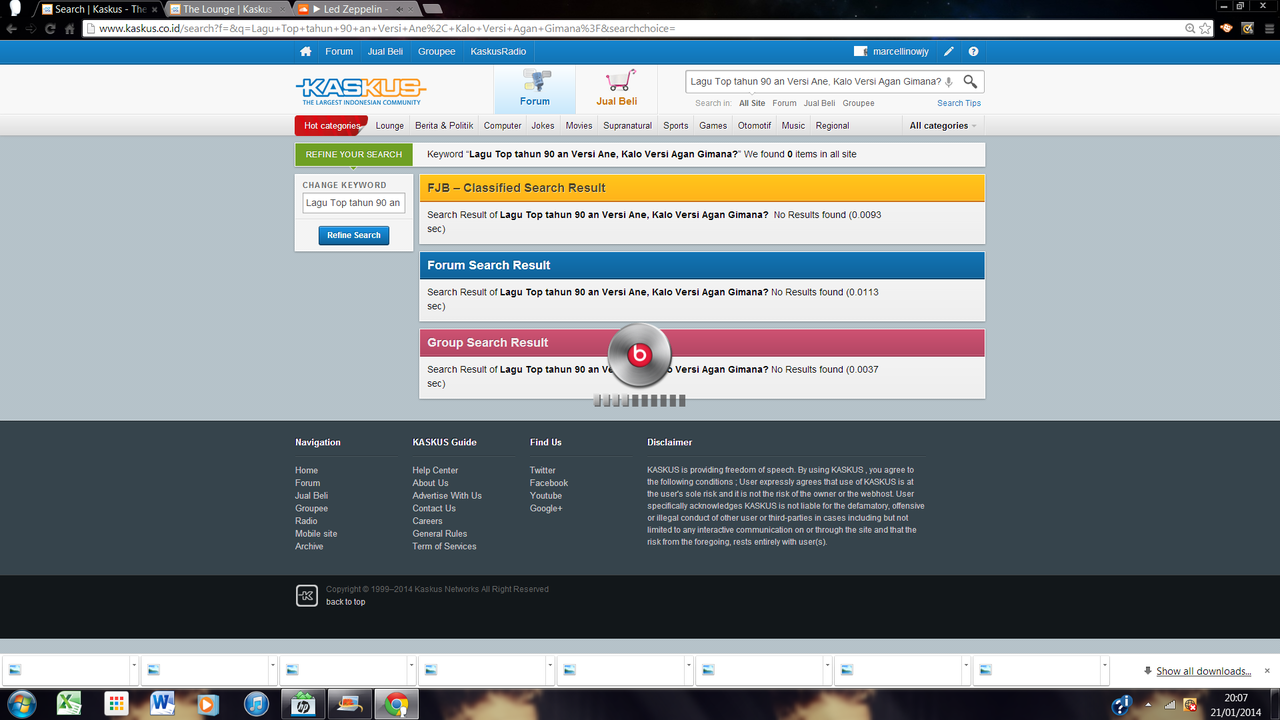Click back to top link

[346, 602]
